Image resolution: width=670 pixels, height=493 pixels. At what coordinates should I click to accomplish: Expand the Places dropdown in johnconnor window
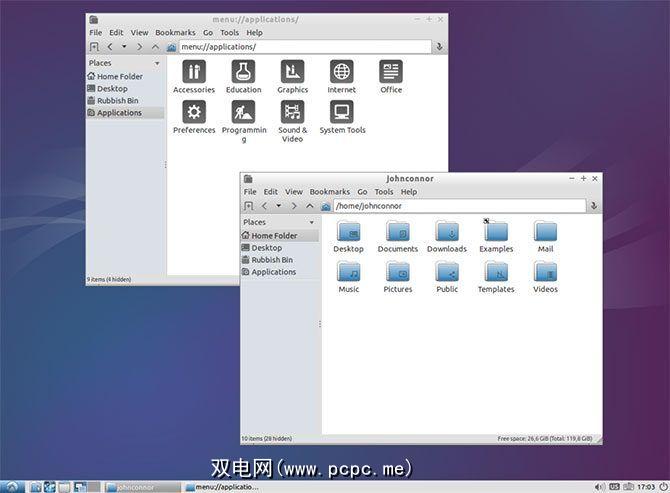312,222
